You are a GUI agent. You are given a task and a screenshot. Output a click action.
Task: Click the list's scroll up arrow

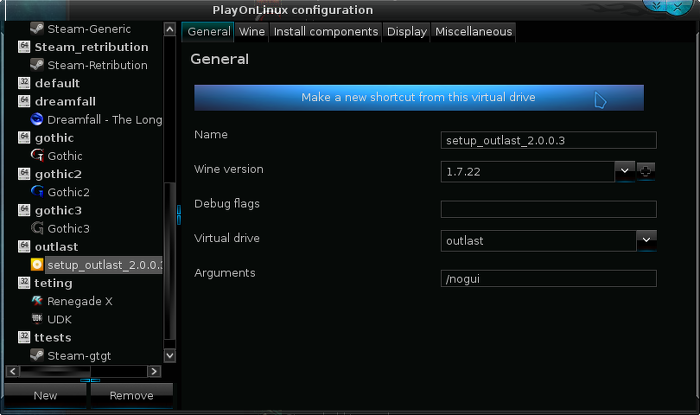pos(170,29)
